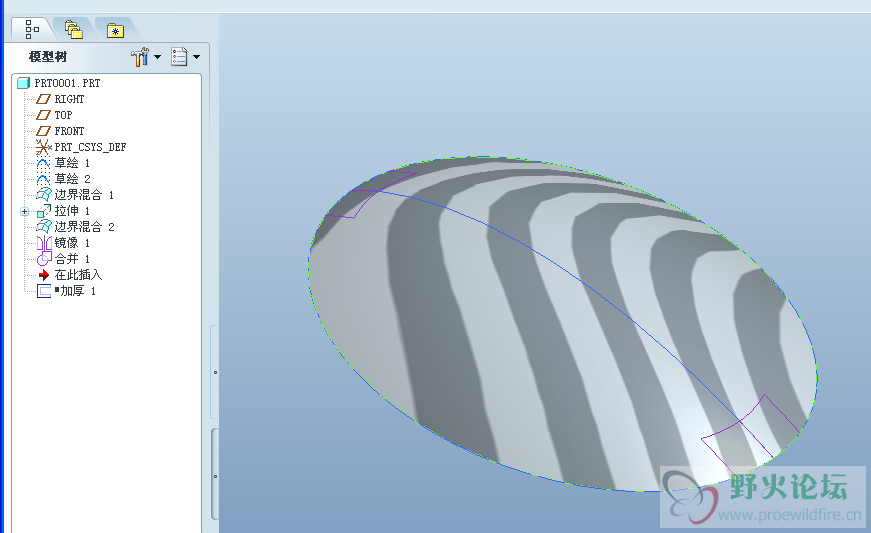Expand the Show dropdown arrow beside list icon
Image resolution: width=871 pixels, height=533 pixels.
coord(196,57)
